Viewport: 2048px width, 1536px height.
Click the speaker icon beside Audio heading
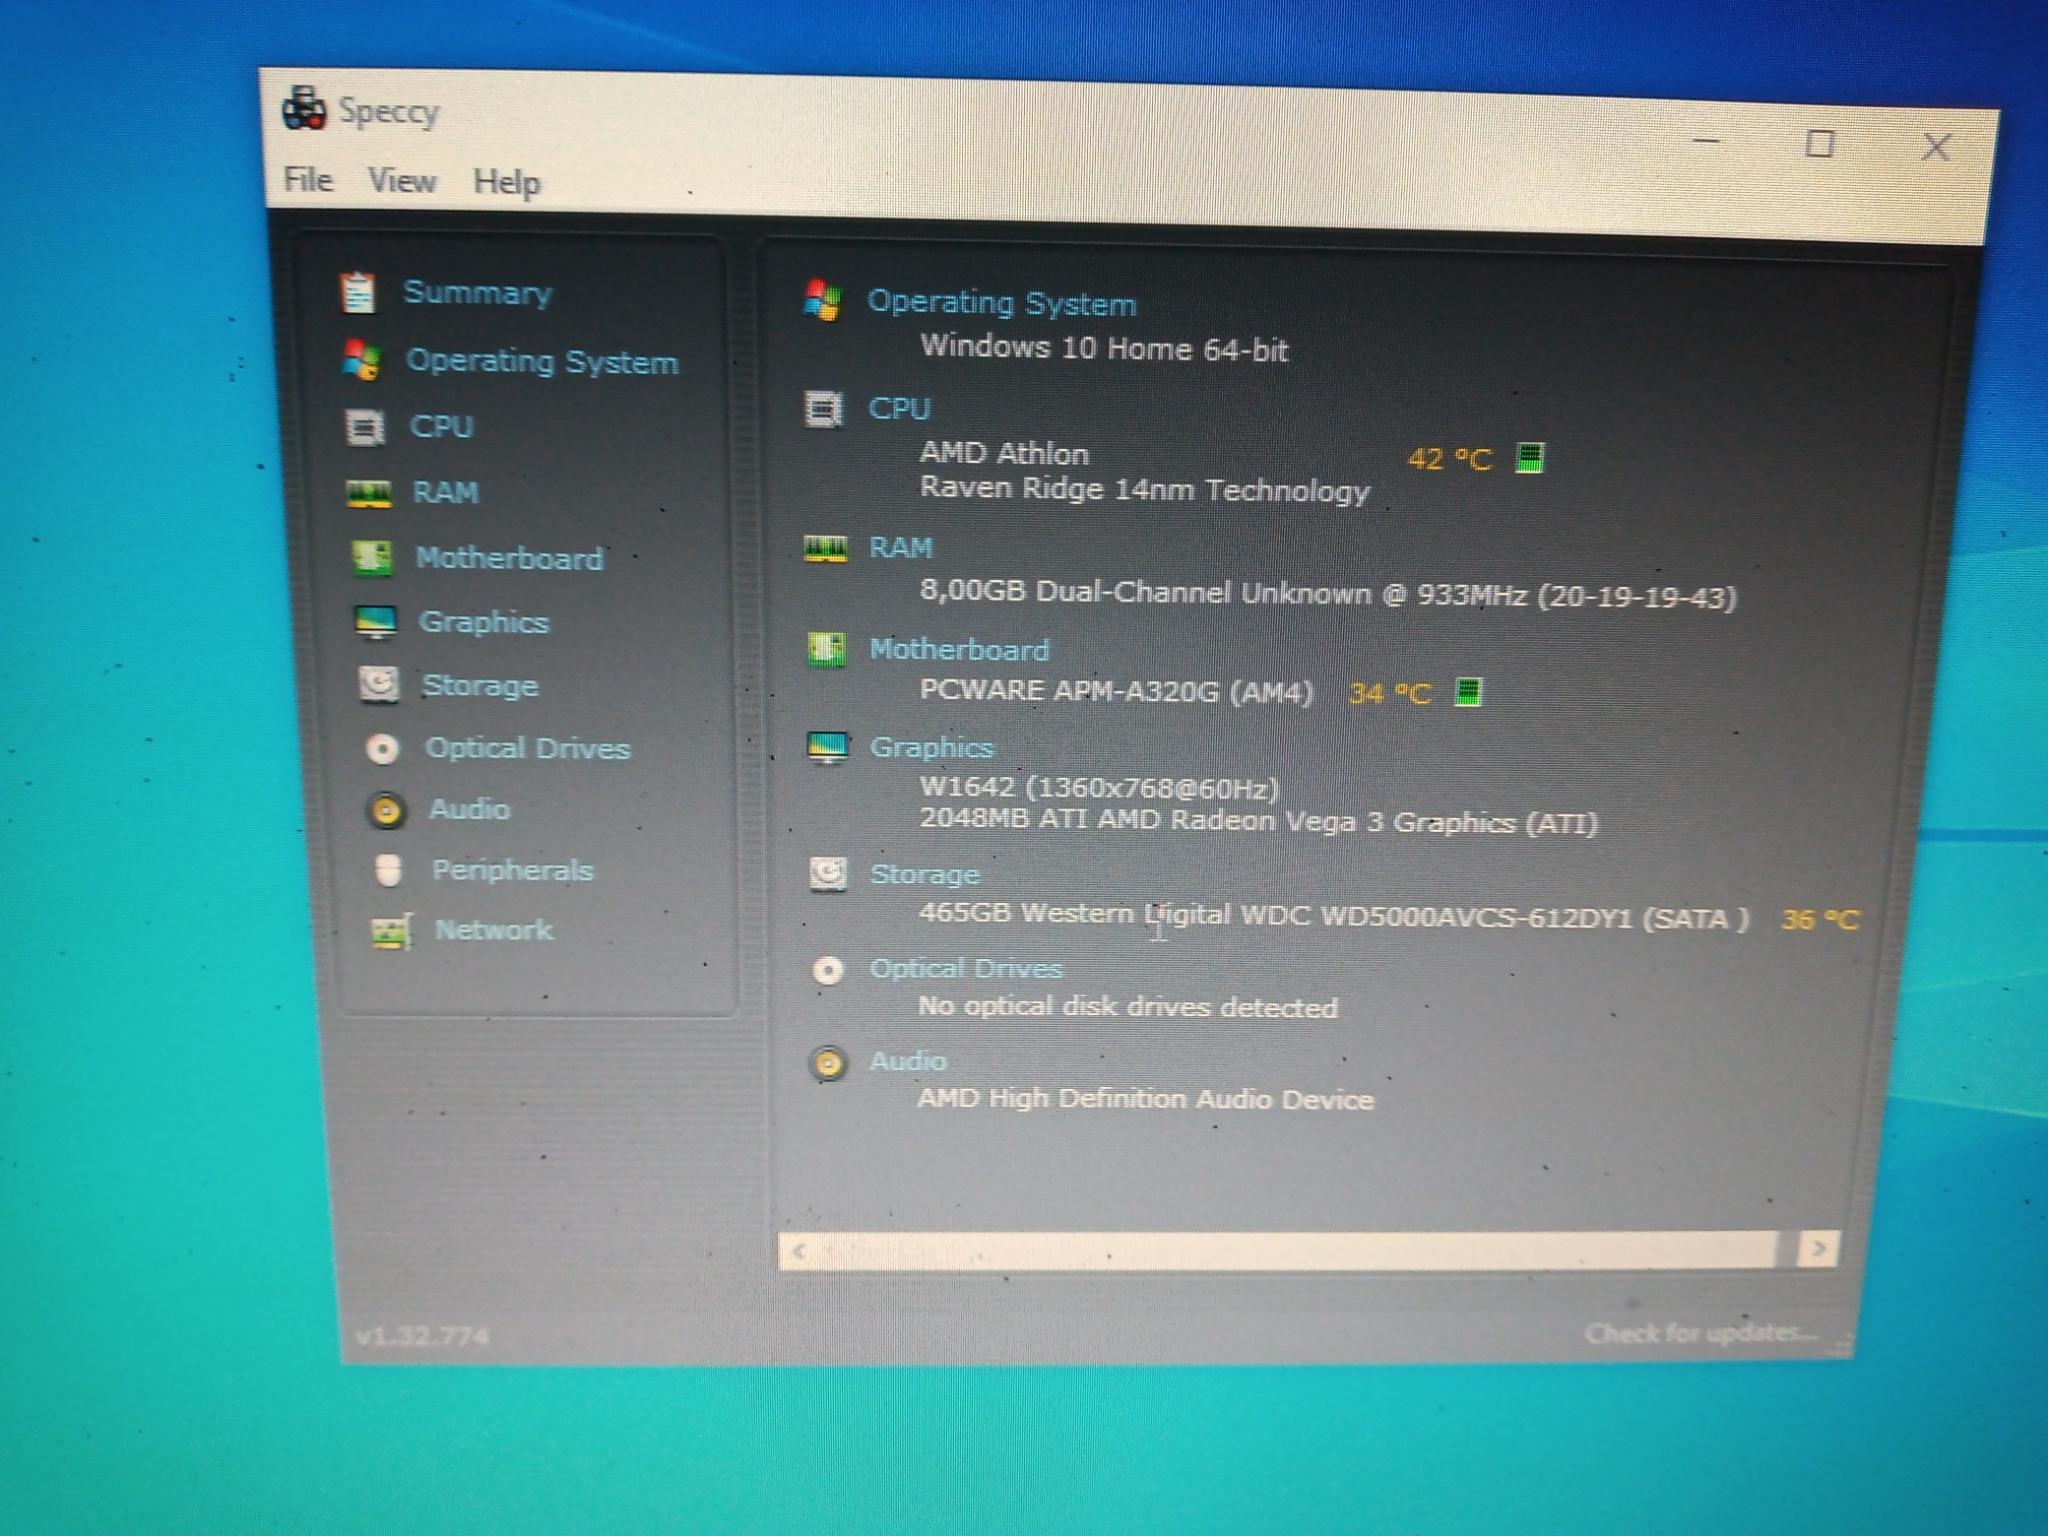(x=828, y=1063)
